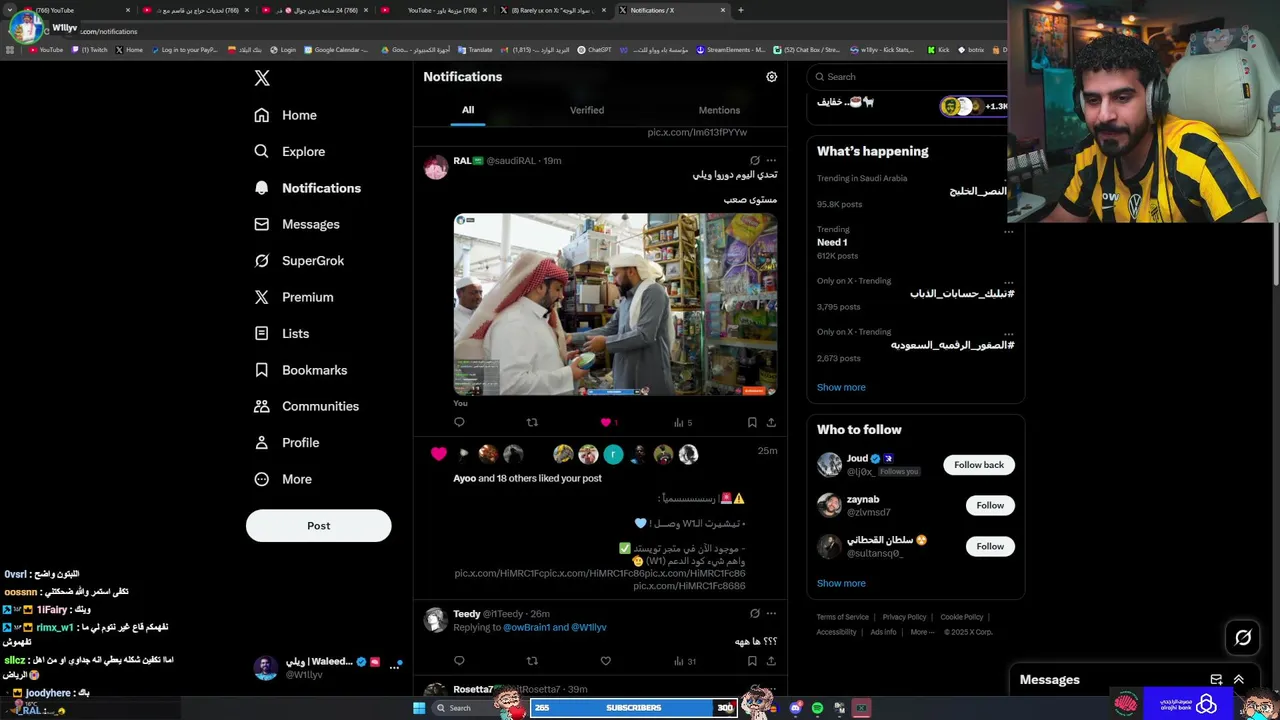1280x720 pixels.
Task: Open the Google Calendar bookmark
Action: [336, 49]
